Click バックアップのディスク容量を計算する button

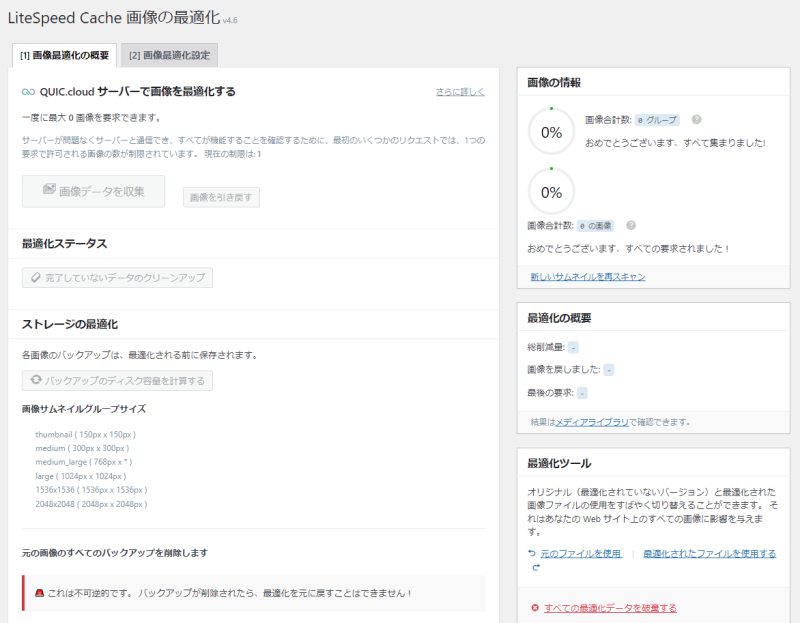click(117, 381)
